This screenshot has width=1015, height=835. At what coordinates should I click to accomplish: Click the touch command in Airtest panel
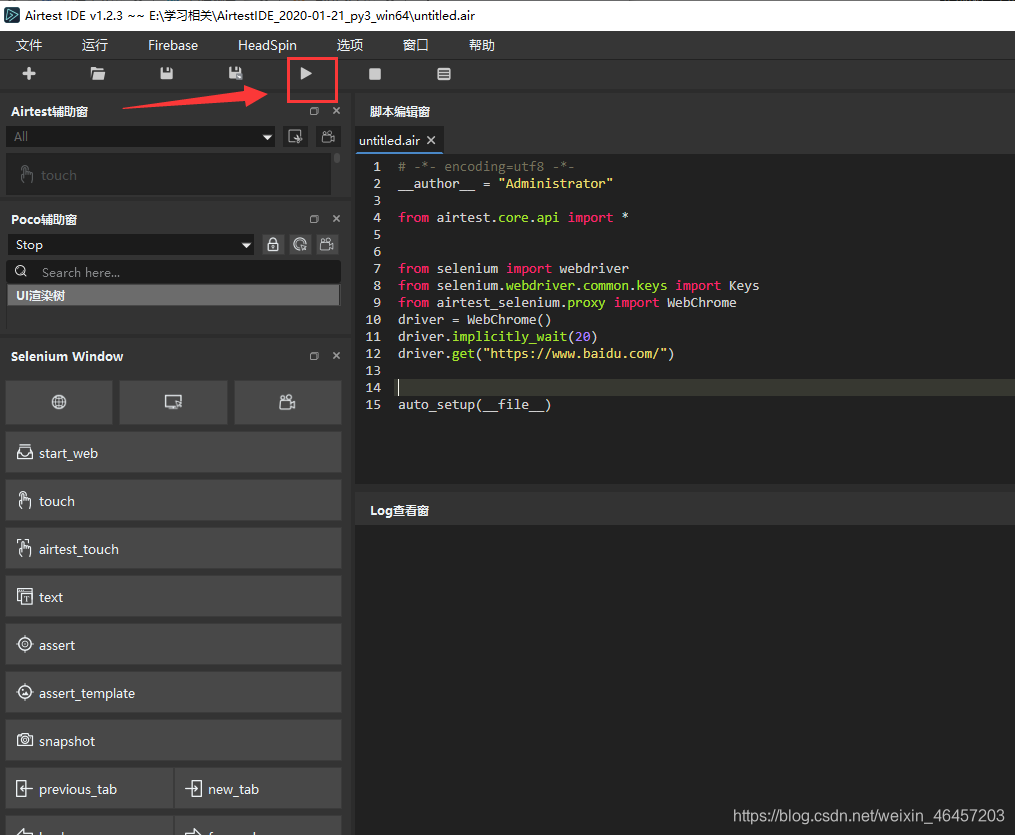(x=168, y=175)
